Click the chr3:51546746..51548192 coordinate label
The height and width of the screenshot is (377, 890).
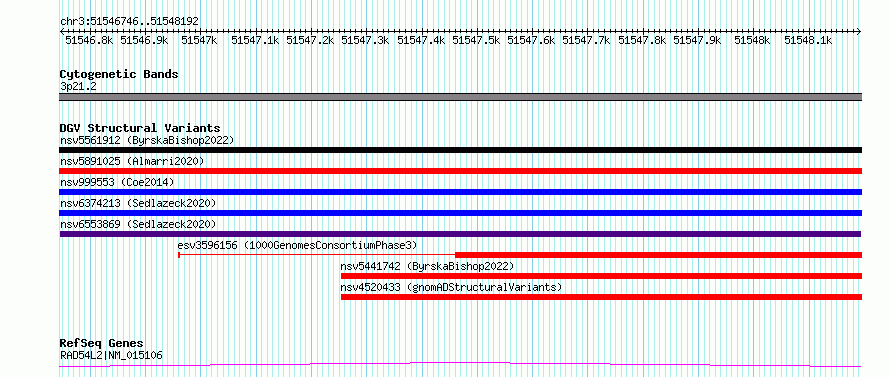129,21
